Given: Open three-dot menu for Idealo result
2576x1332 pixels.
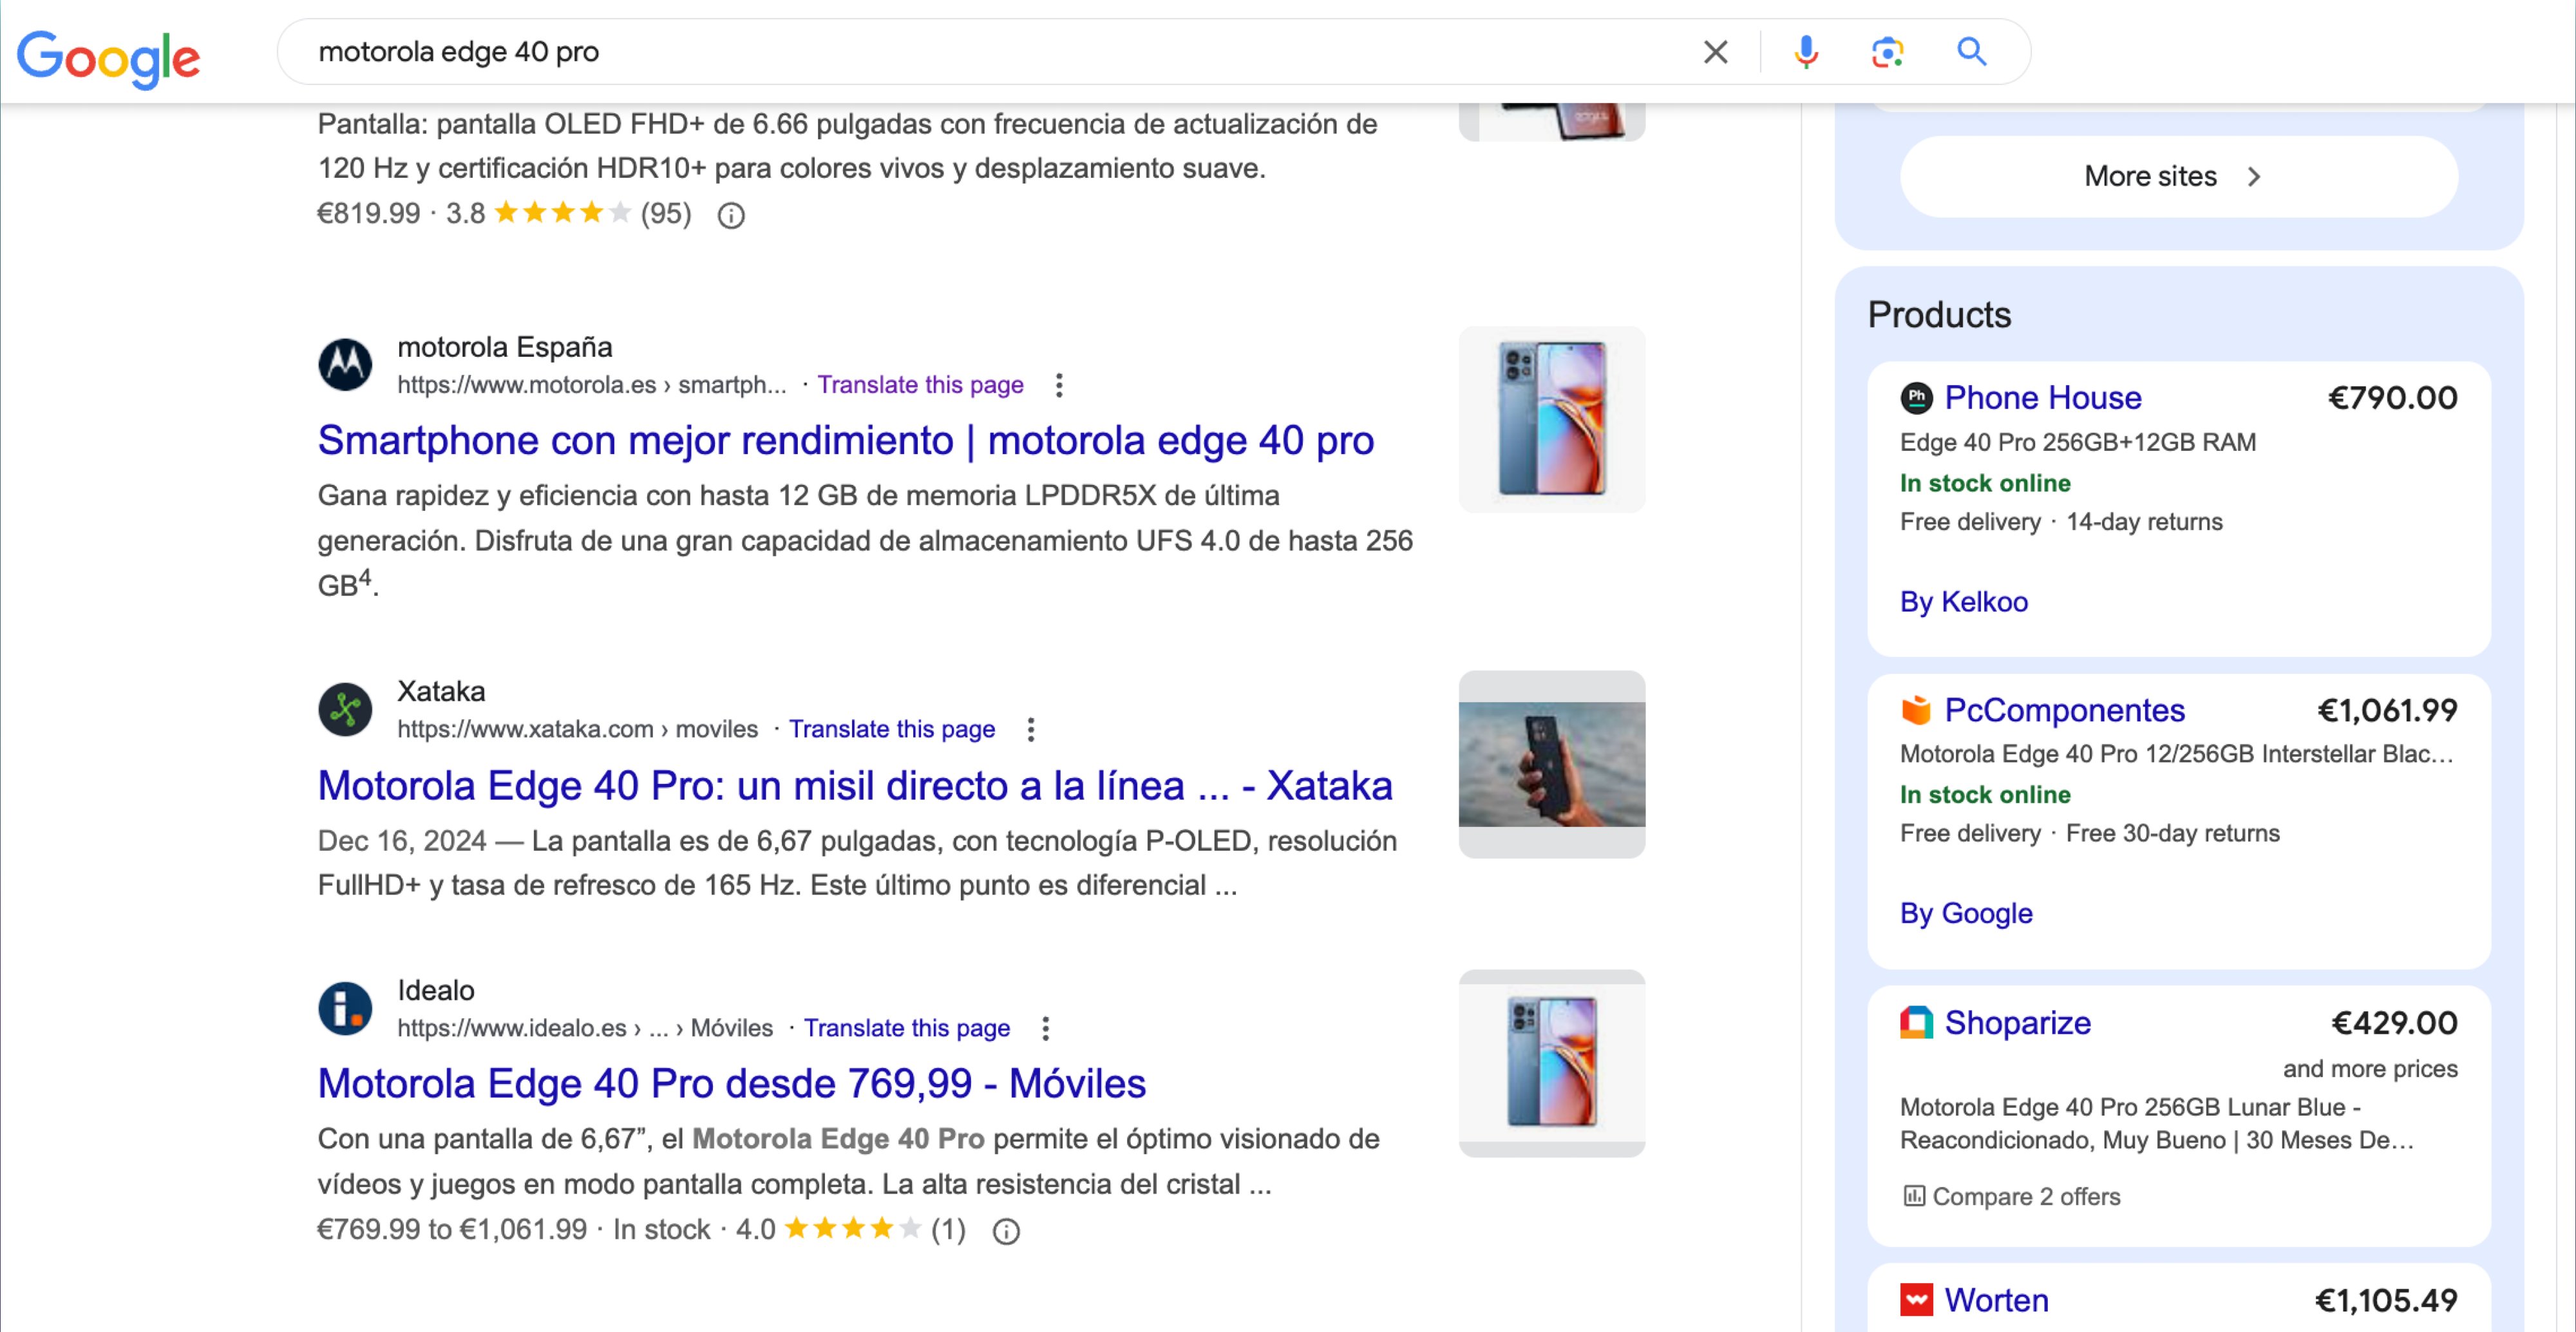Looking at the screenshot, I should pos(1045,1028).
